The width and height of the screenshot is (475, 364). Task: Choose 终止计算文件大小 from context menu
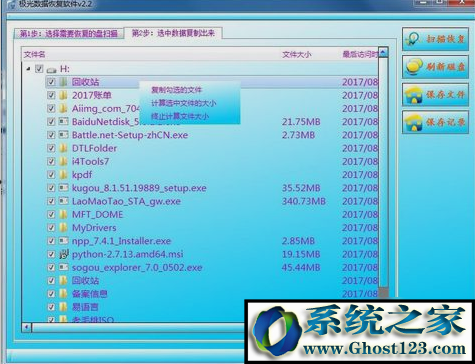click(x=180, y=116)
